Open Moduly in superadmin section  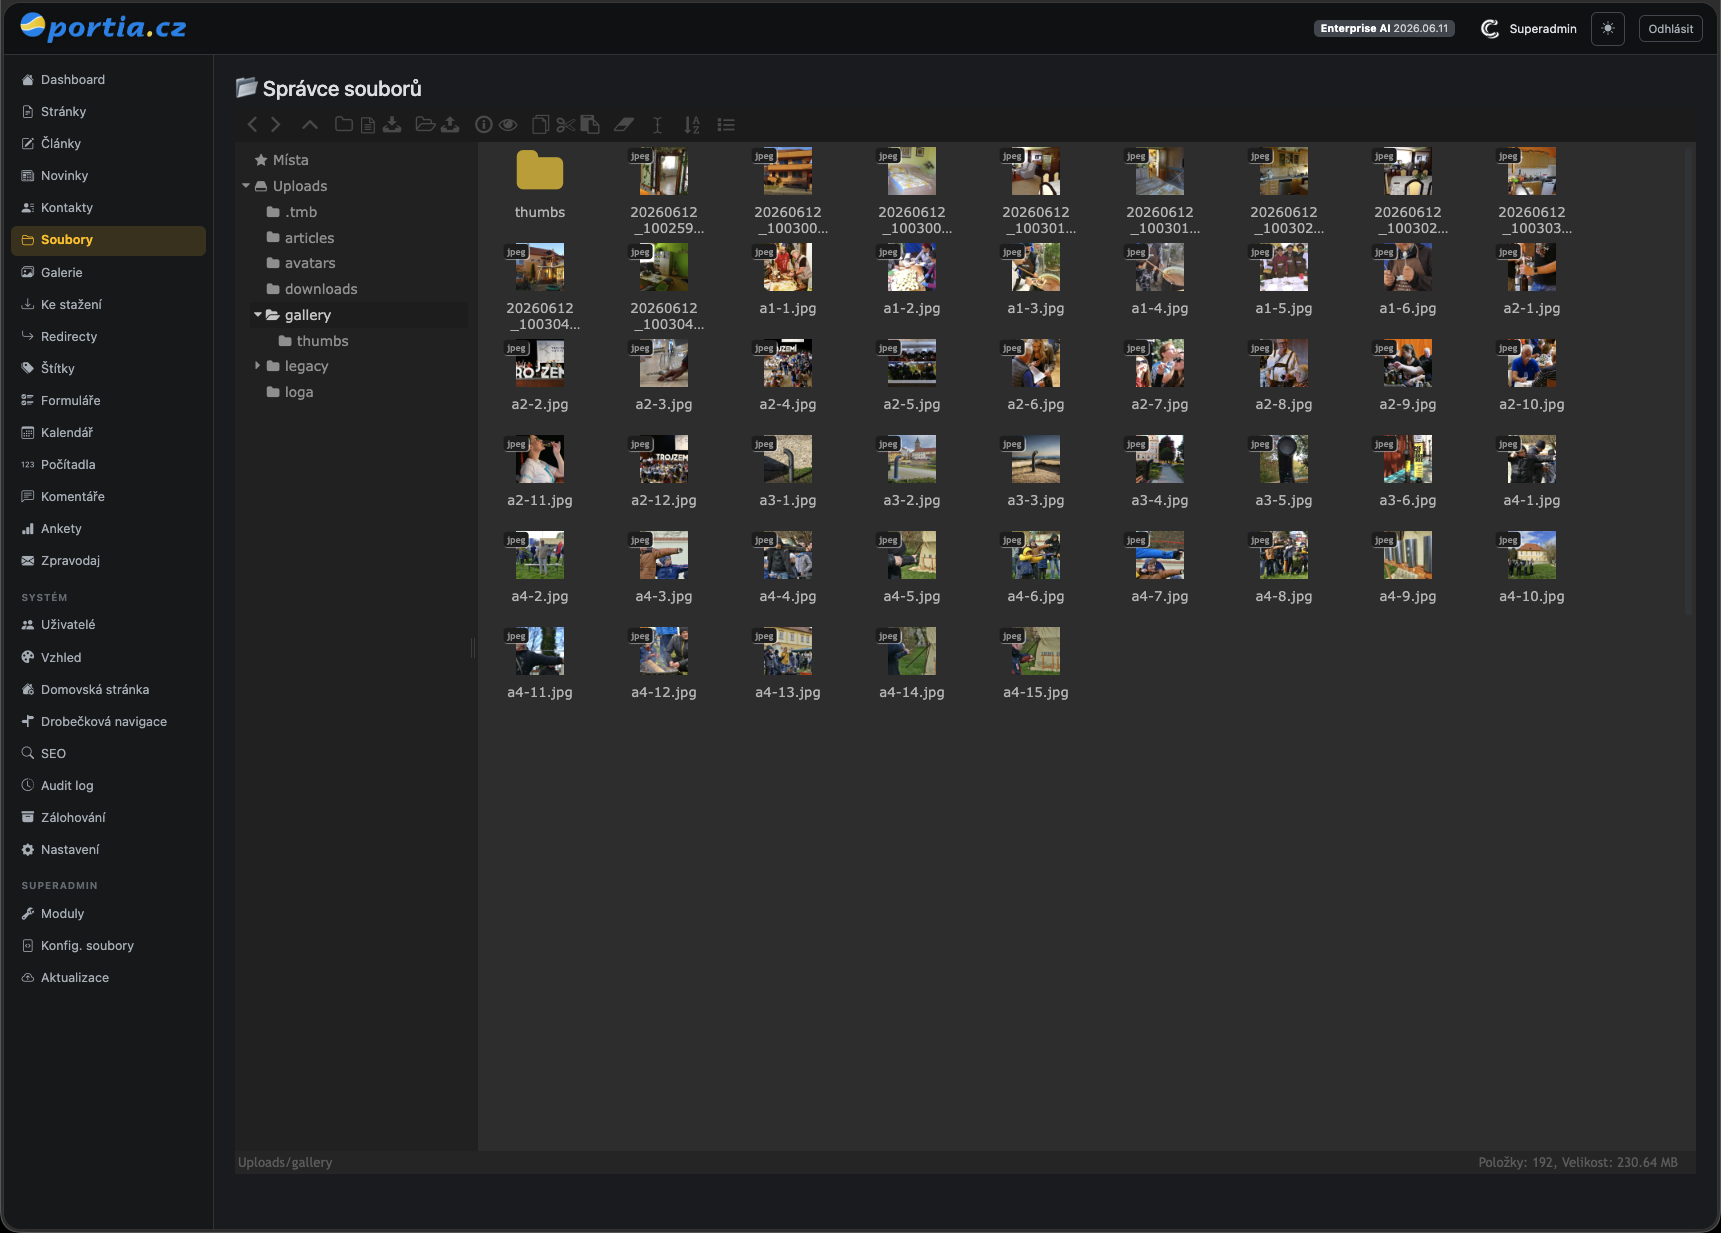tap(108, 914)
